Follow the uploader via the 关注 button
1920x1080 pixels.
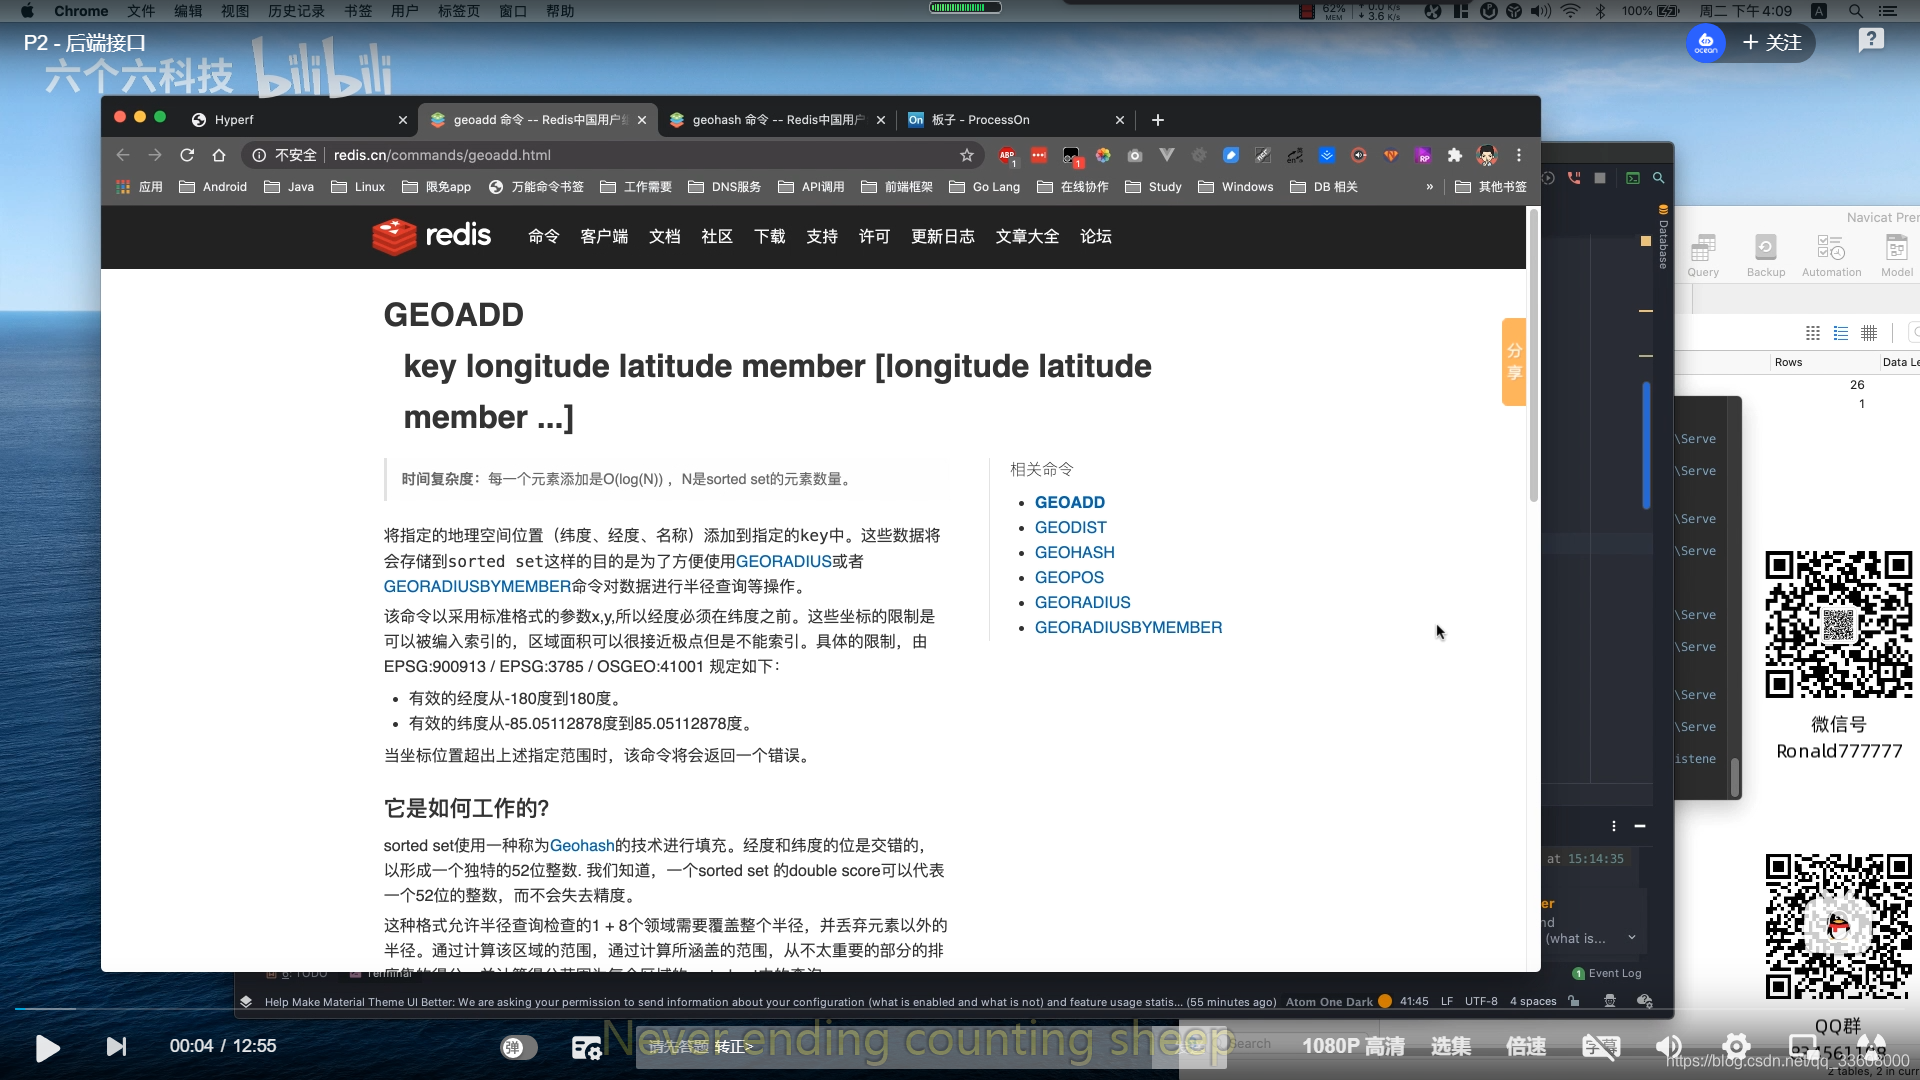[x=1772, y=43]
